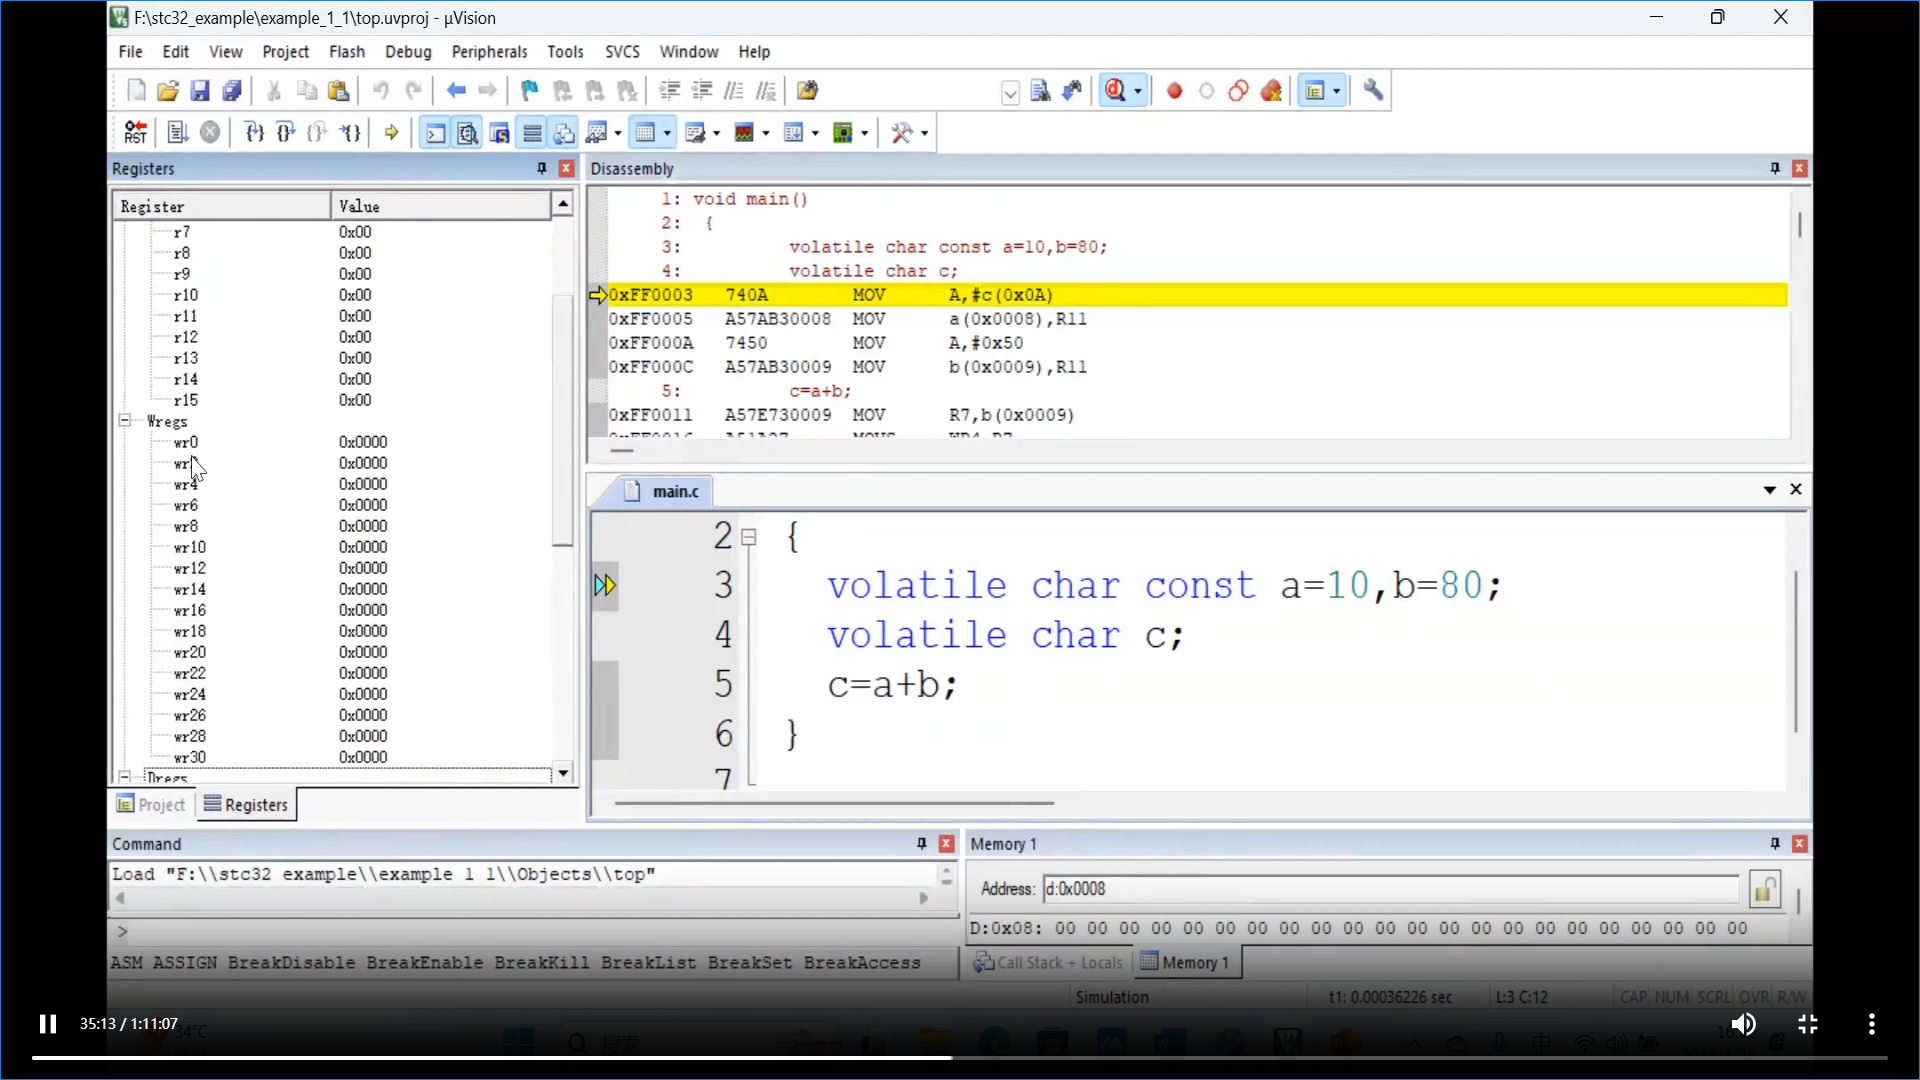The width and height of the screenshot is (1920, 1080).
Task: Click the Open file folder icon
Action: (x=168, y=91)
